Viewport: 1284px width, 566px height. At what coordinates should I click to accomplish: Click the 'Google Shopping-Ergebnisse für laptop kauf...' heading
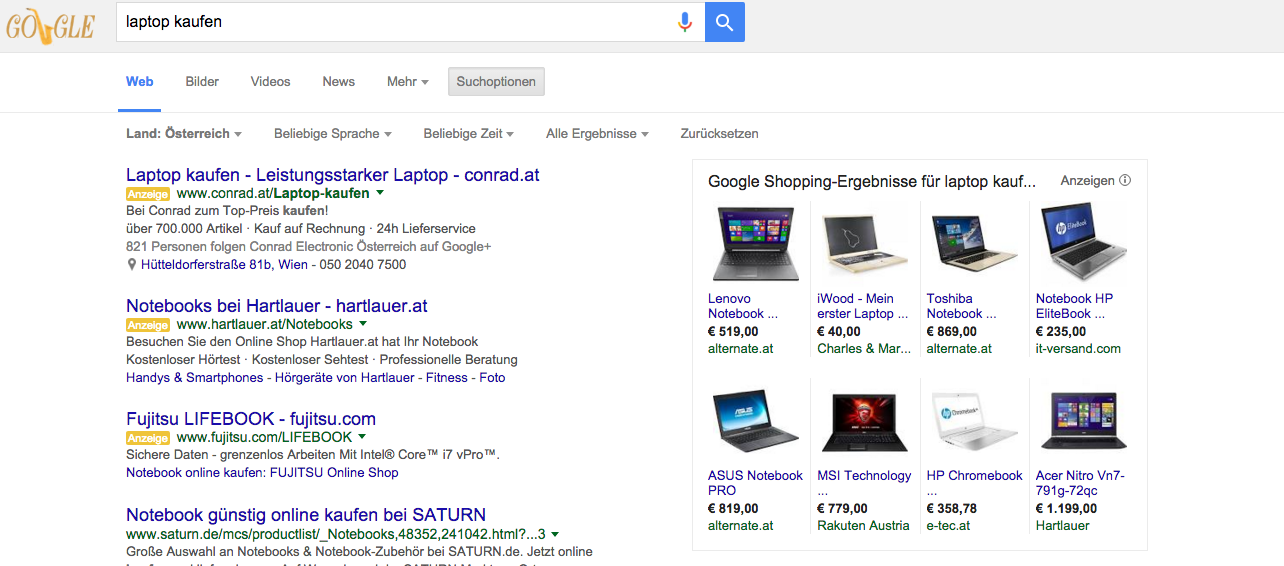(x=872, y=181)
